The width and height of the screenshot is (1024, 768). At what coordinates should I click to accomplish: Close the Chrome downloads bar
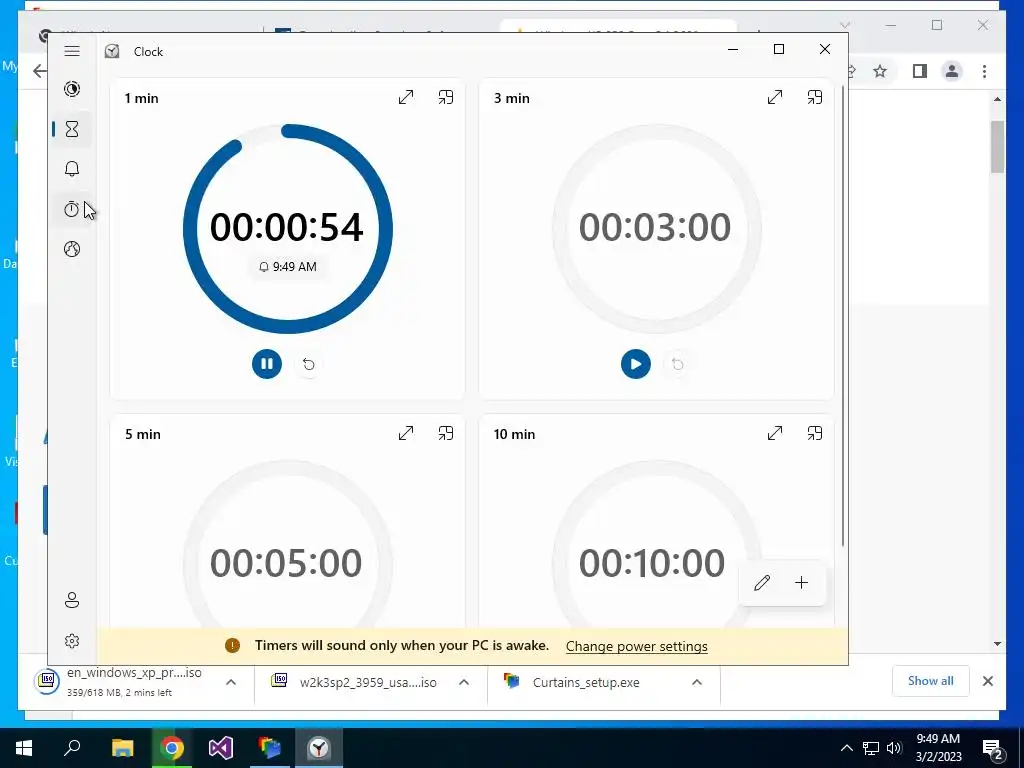[987, 681]
